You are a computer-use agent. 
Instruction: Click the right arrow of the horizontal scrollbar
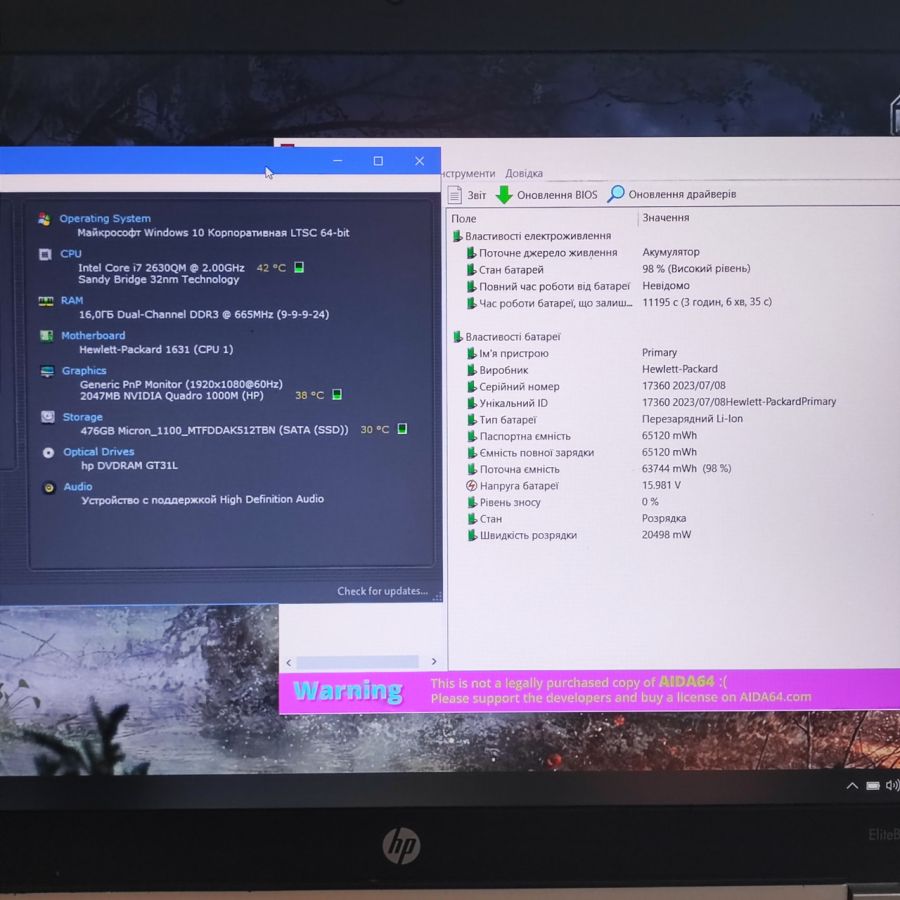(x=434, y=662)
